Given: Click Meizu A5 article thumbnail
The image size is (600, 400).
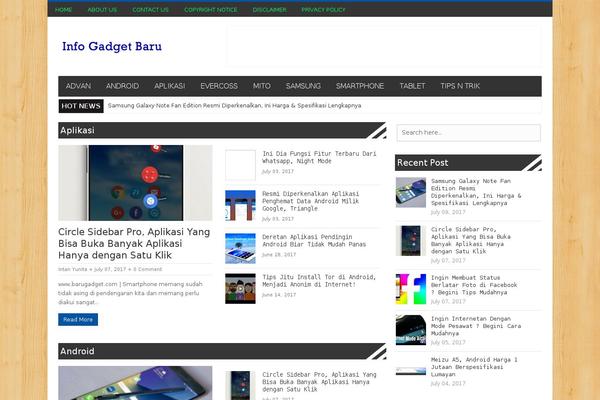Looking at the screenshot, I should point(411,371).
